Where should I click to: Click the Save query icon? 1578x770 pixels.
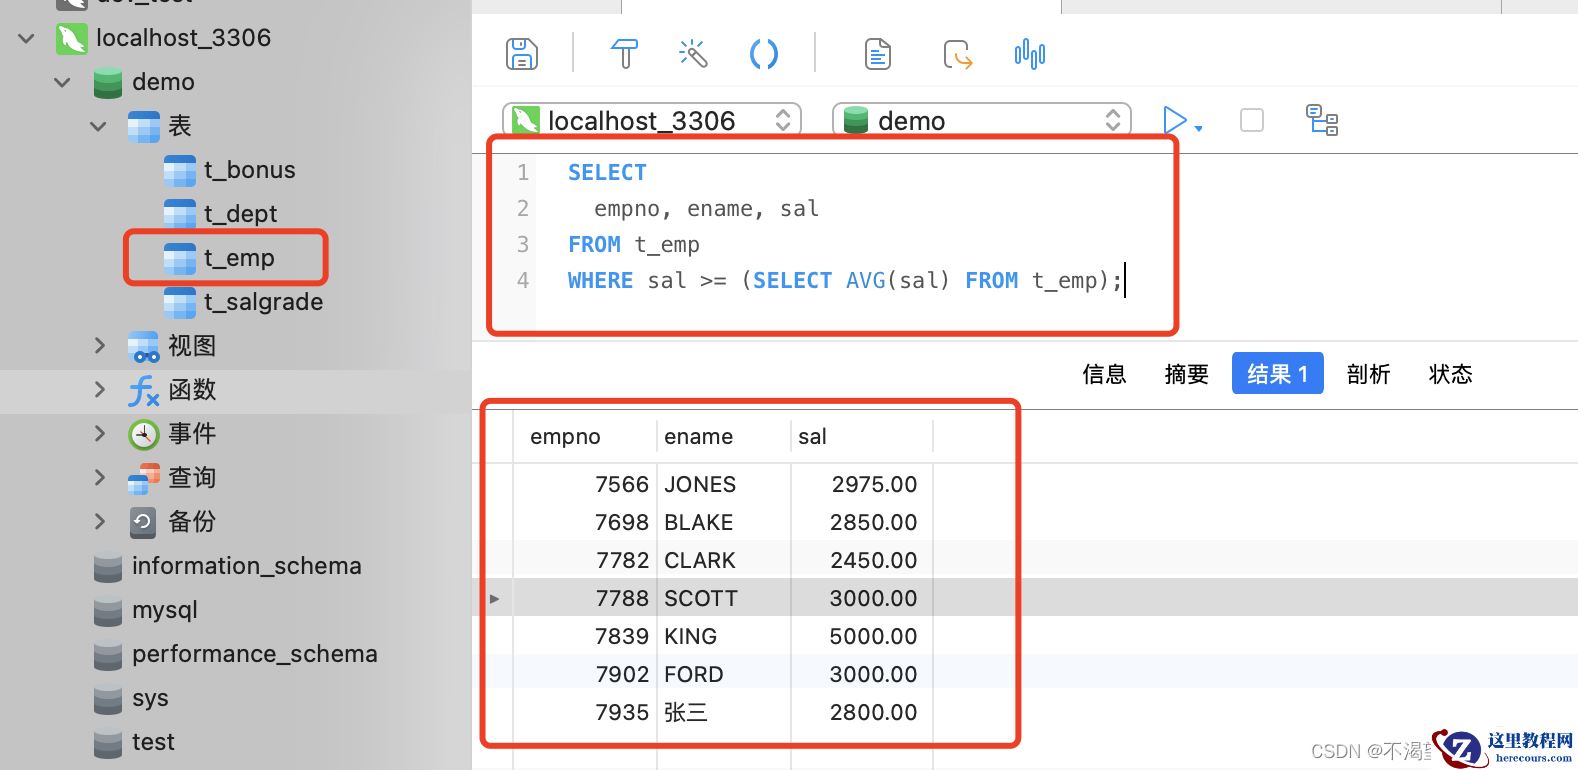522,54
